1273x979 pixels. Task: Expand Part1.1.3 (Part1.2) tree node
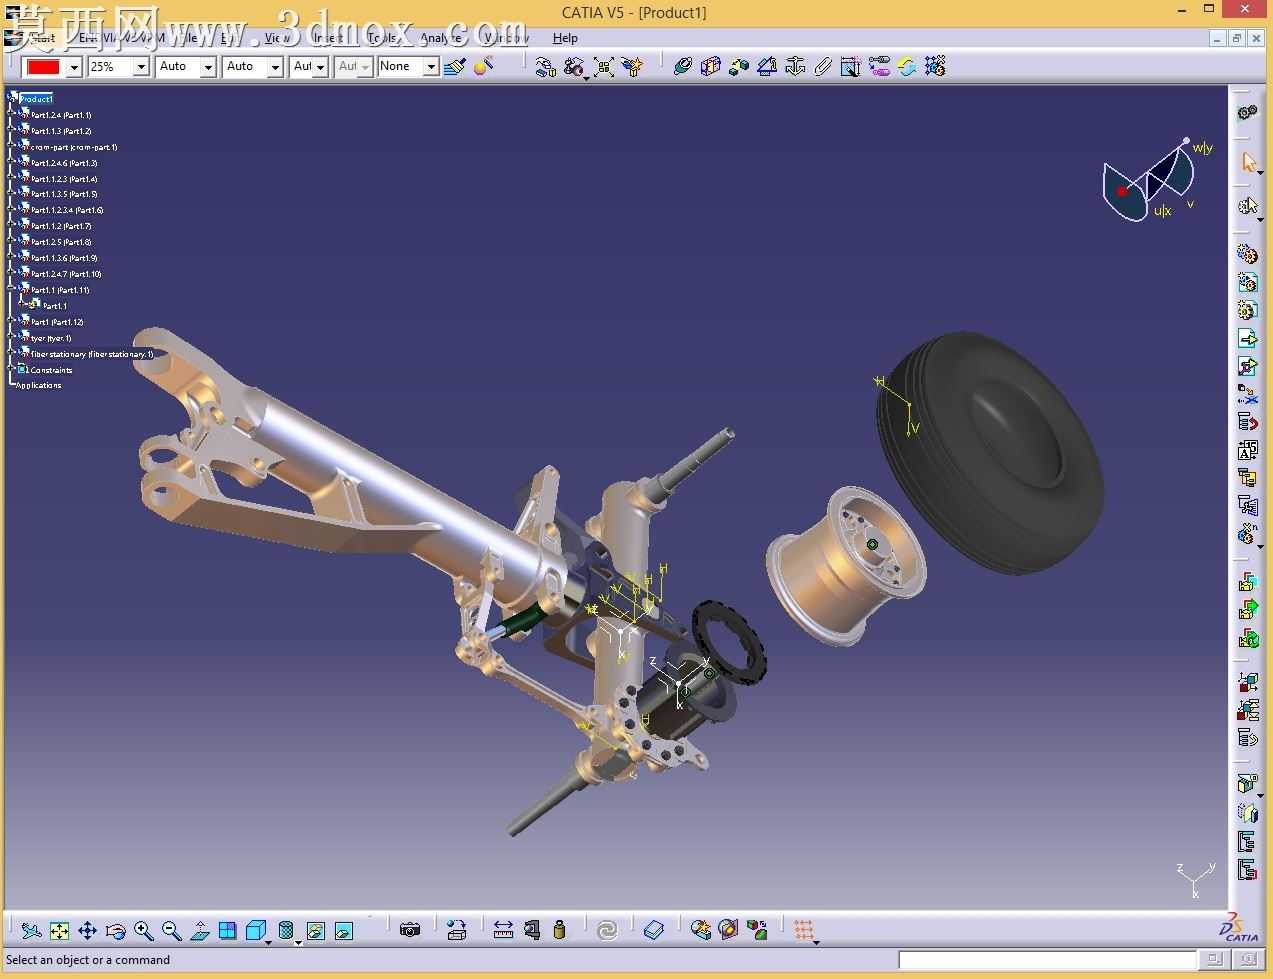(12, 130)
